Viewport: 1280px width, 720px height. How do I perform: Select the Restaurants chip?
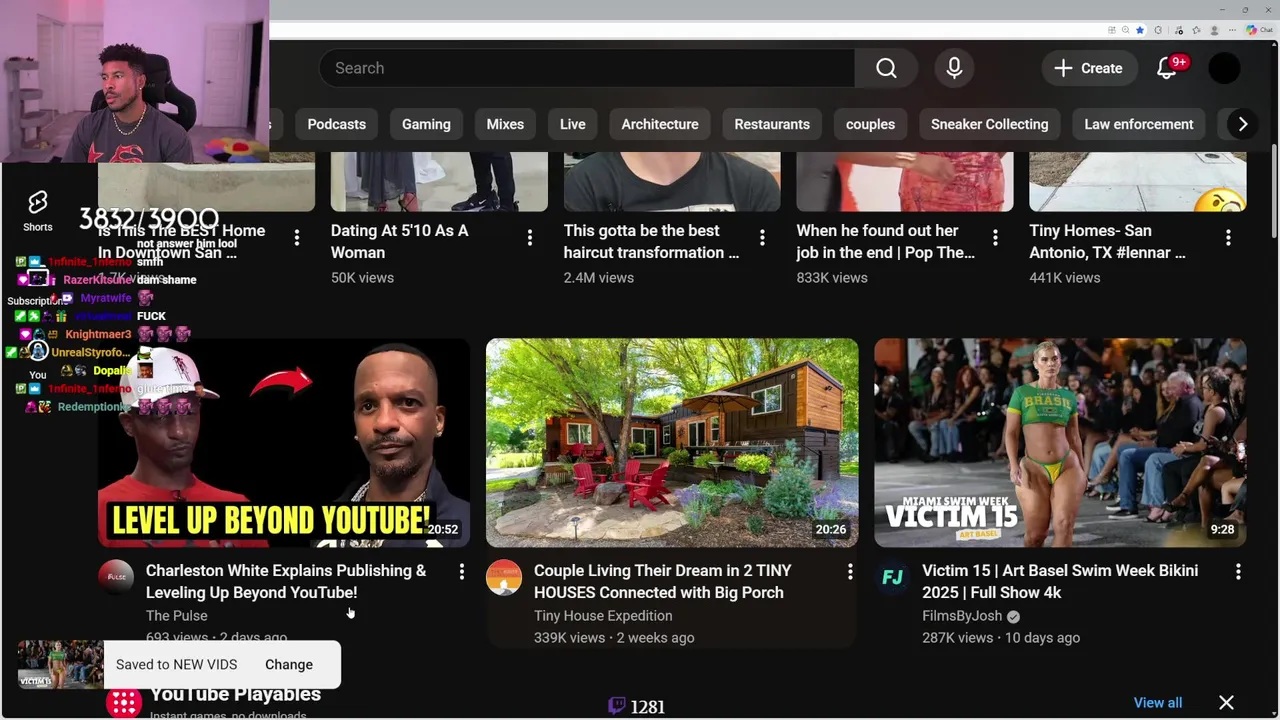(x=772, y=124)
